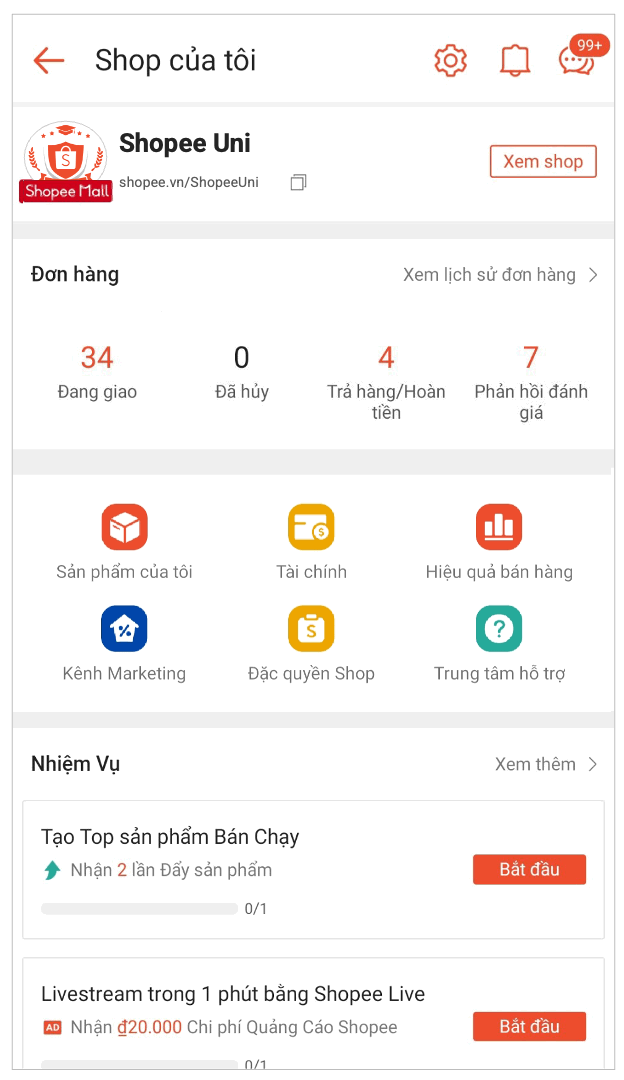
Task: Open Hiệu quả bán hàng chart icon
Action: point(499,527)
